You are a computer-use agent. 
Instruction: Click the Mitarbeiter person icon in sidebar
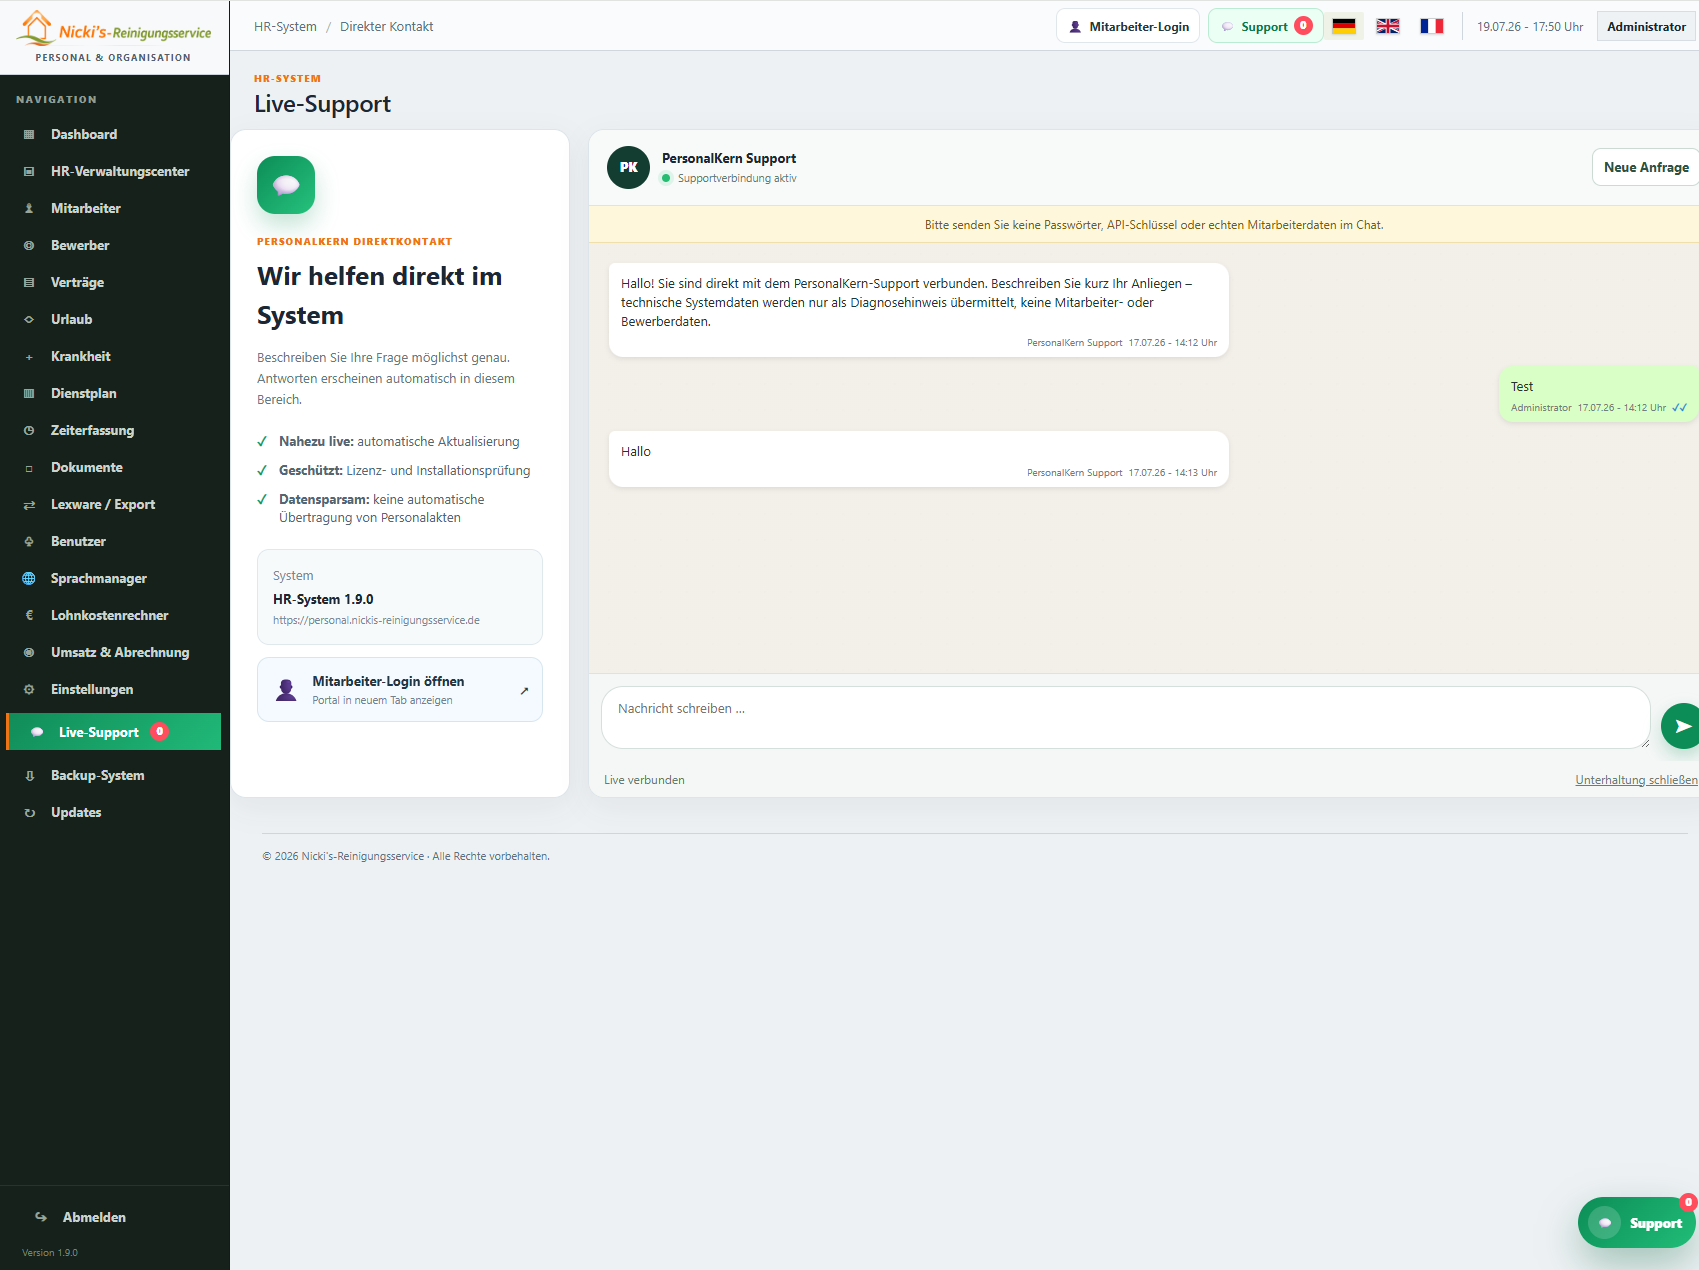click(29, 208)
